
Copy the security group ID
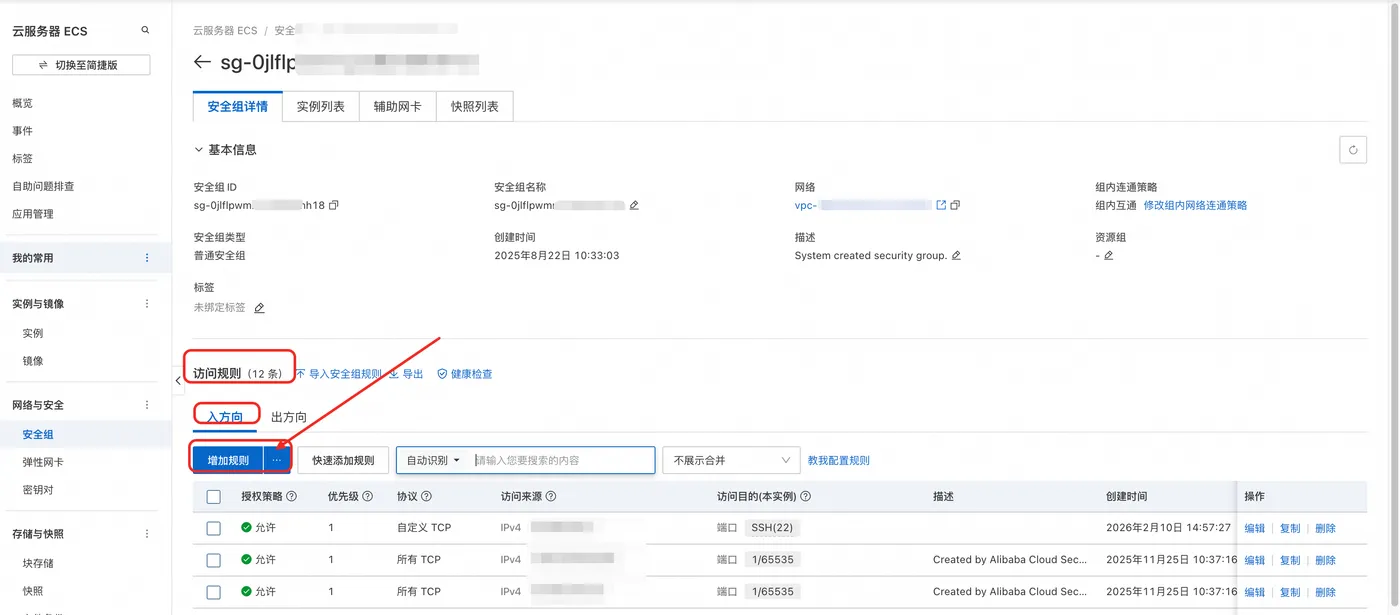pyautogui.click(x=334, y=206)
